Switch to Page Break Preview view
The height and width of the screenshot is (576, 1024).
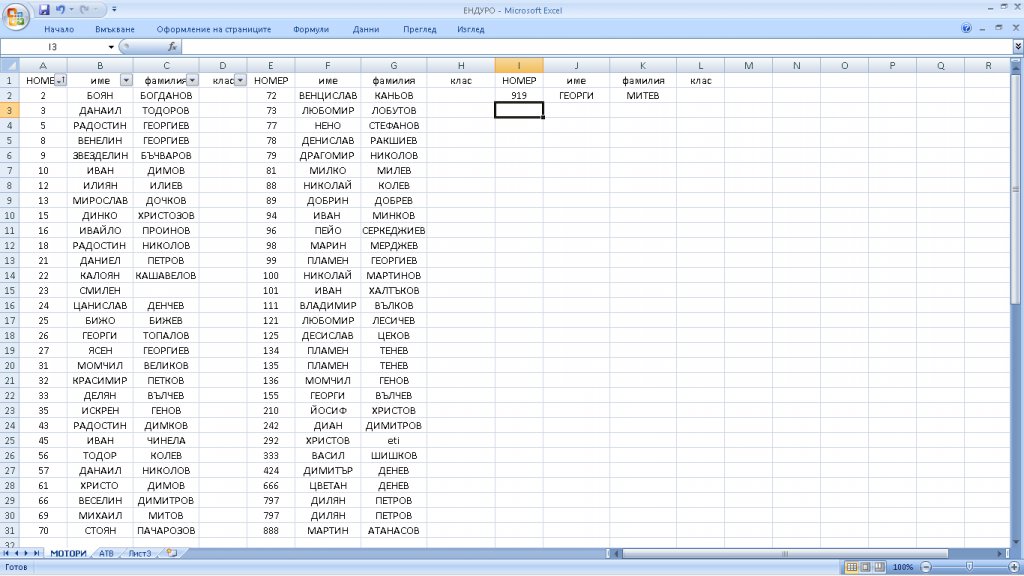tap(879, 566)
